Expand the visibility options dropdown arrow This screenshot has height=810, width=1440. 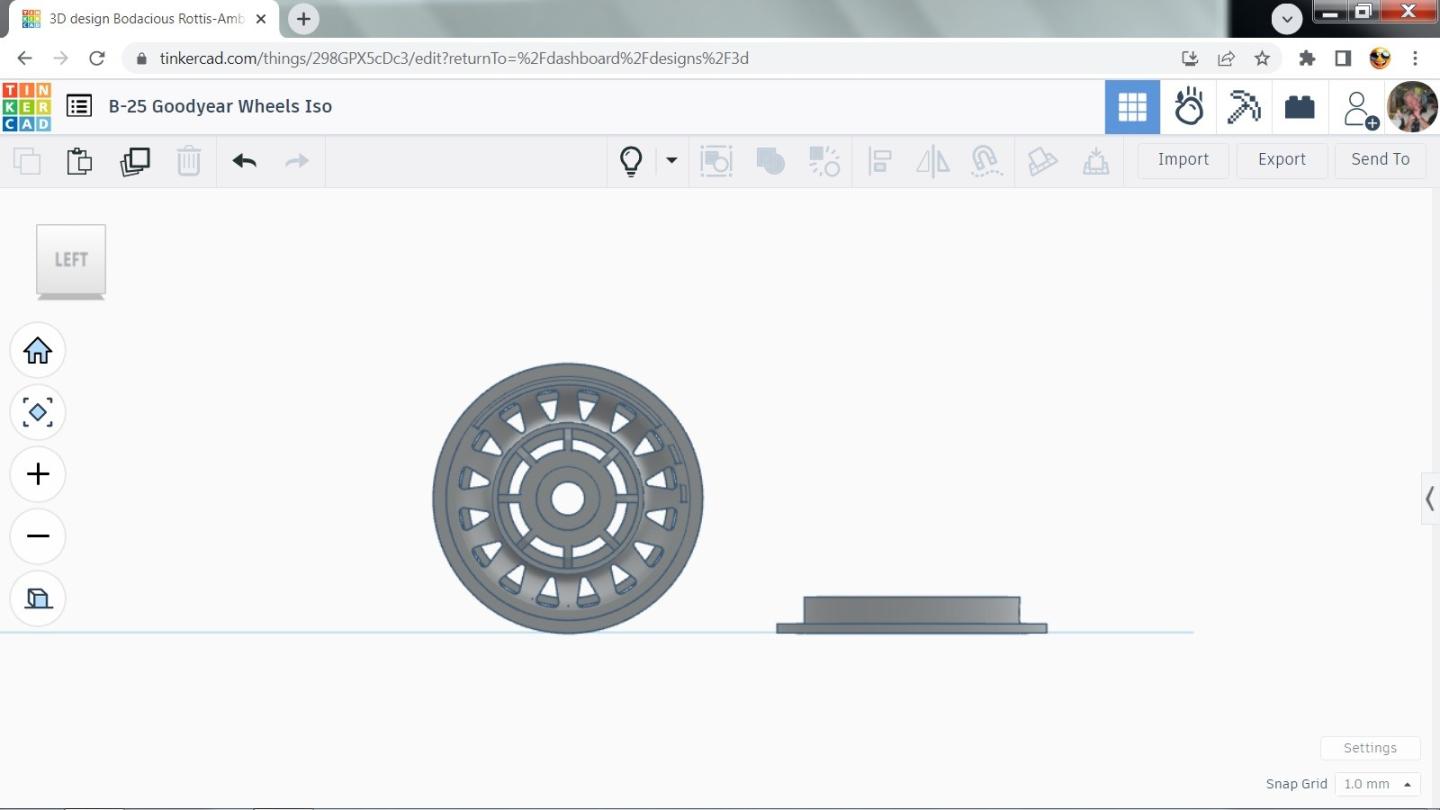[671, 160]
